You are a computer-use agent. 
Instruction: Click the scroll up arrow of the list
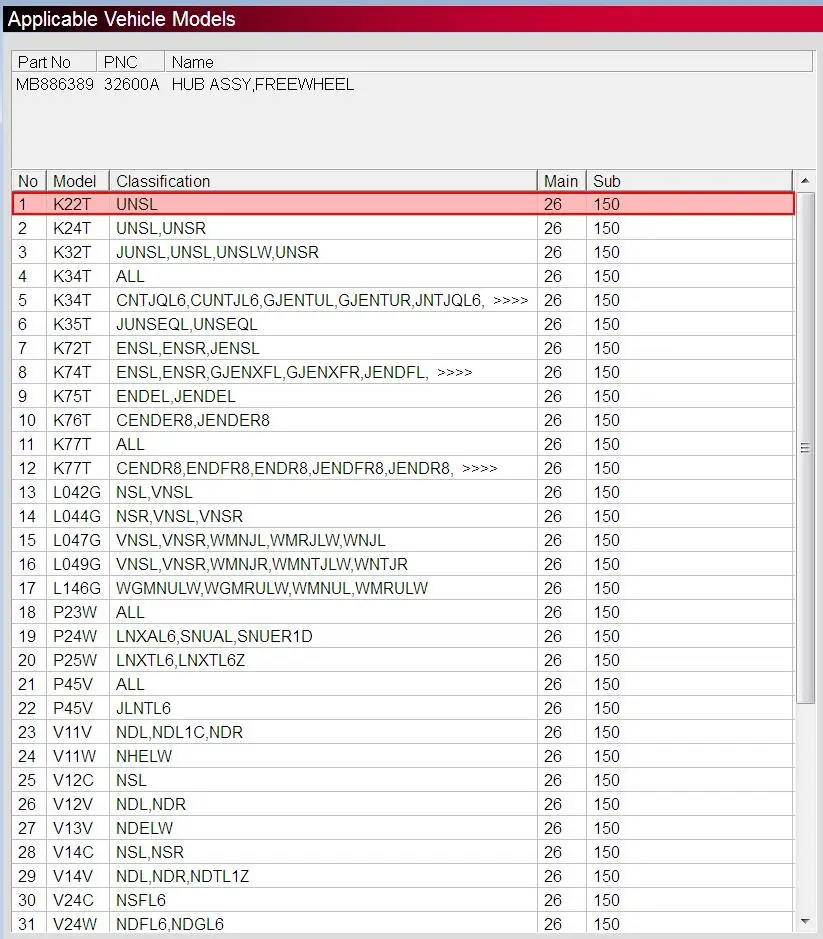805,180
